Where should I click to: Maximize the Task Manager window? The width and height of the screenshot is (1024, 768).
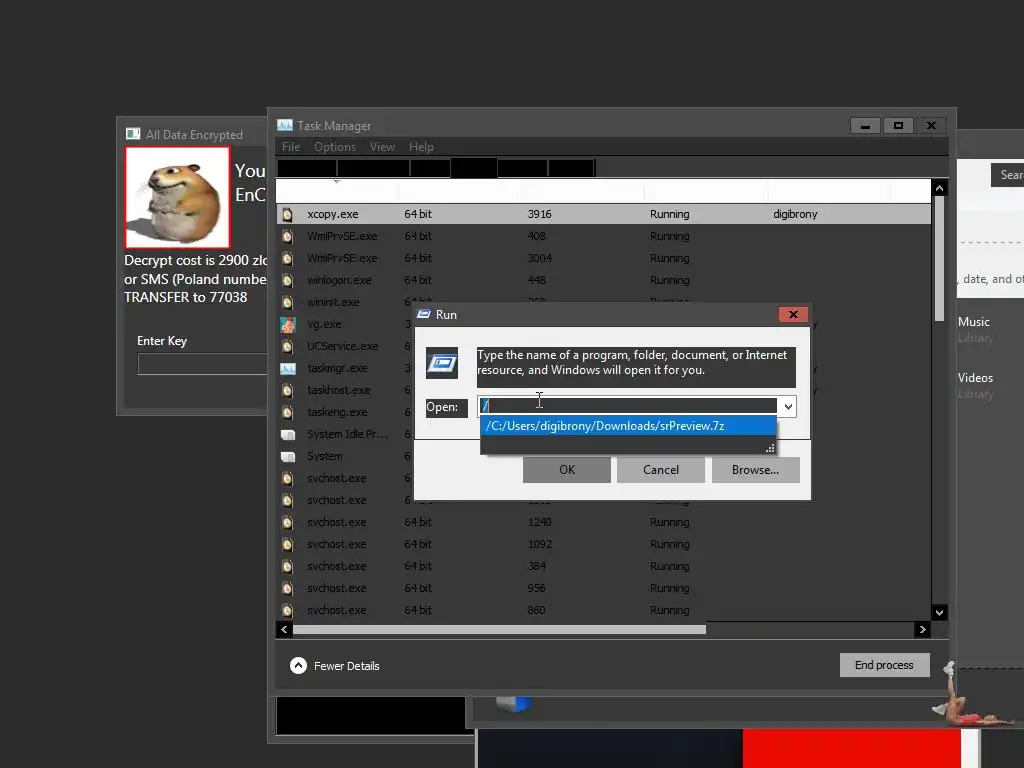(x=899, y=125)
